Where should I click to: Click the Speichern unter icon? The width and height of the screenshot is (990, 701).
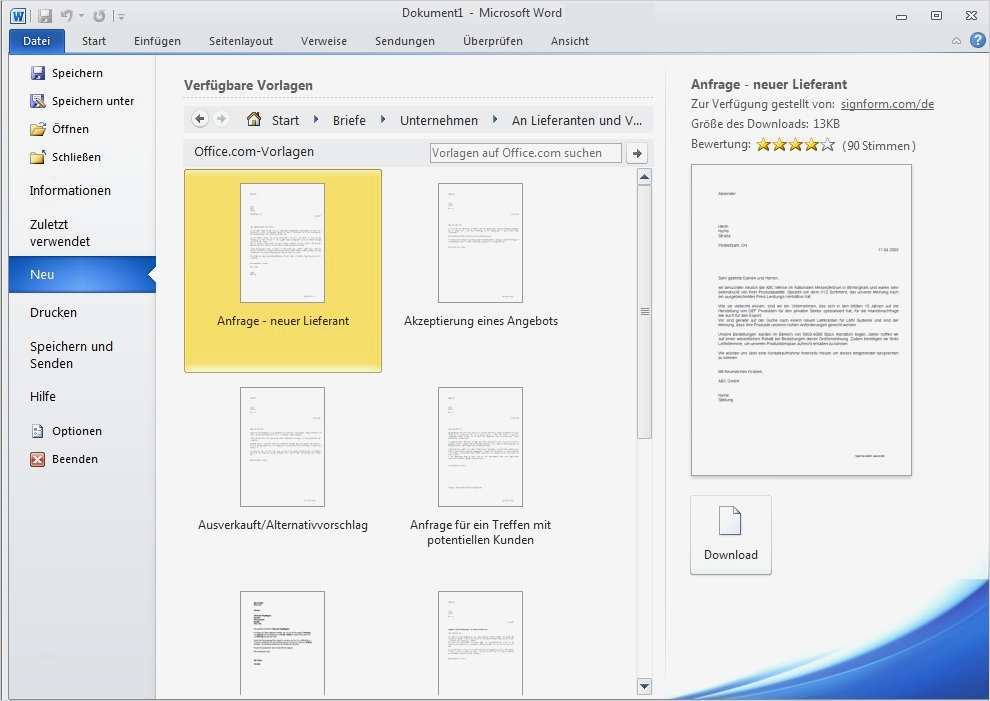36,100
